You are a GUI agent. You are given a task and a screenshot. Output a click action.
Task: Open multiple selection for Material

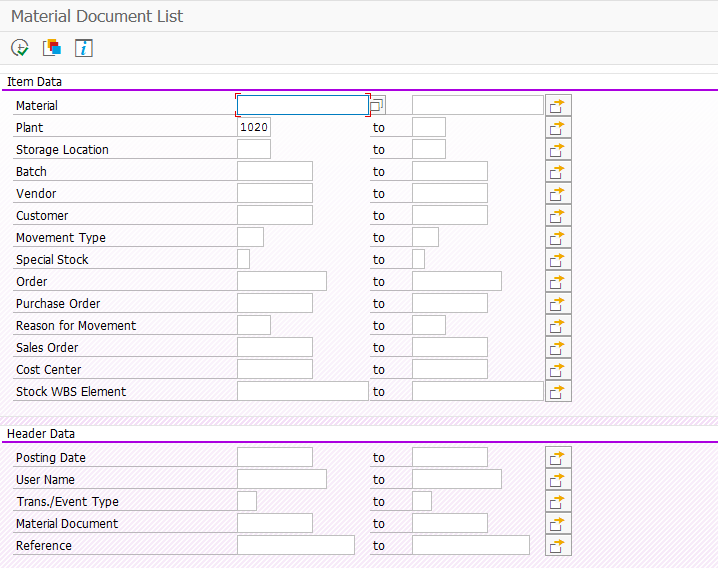point(558,106)
